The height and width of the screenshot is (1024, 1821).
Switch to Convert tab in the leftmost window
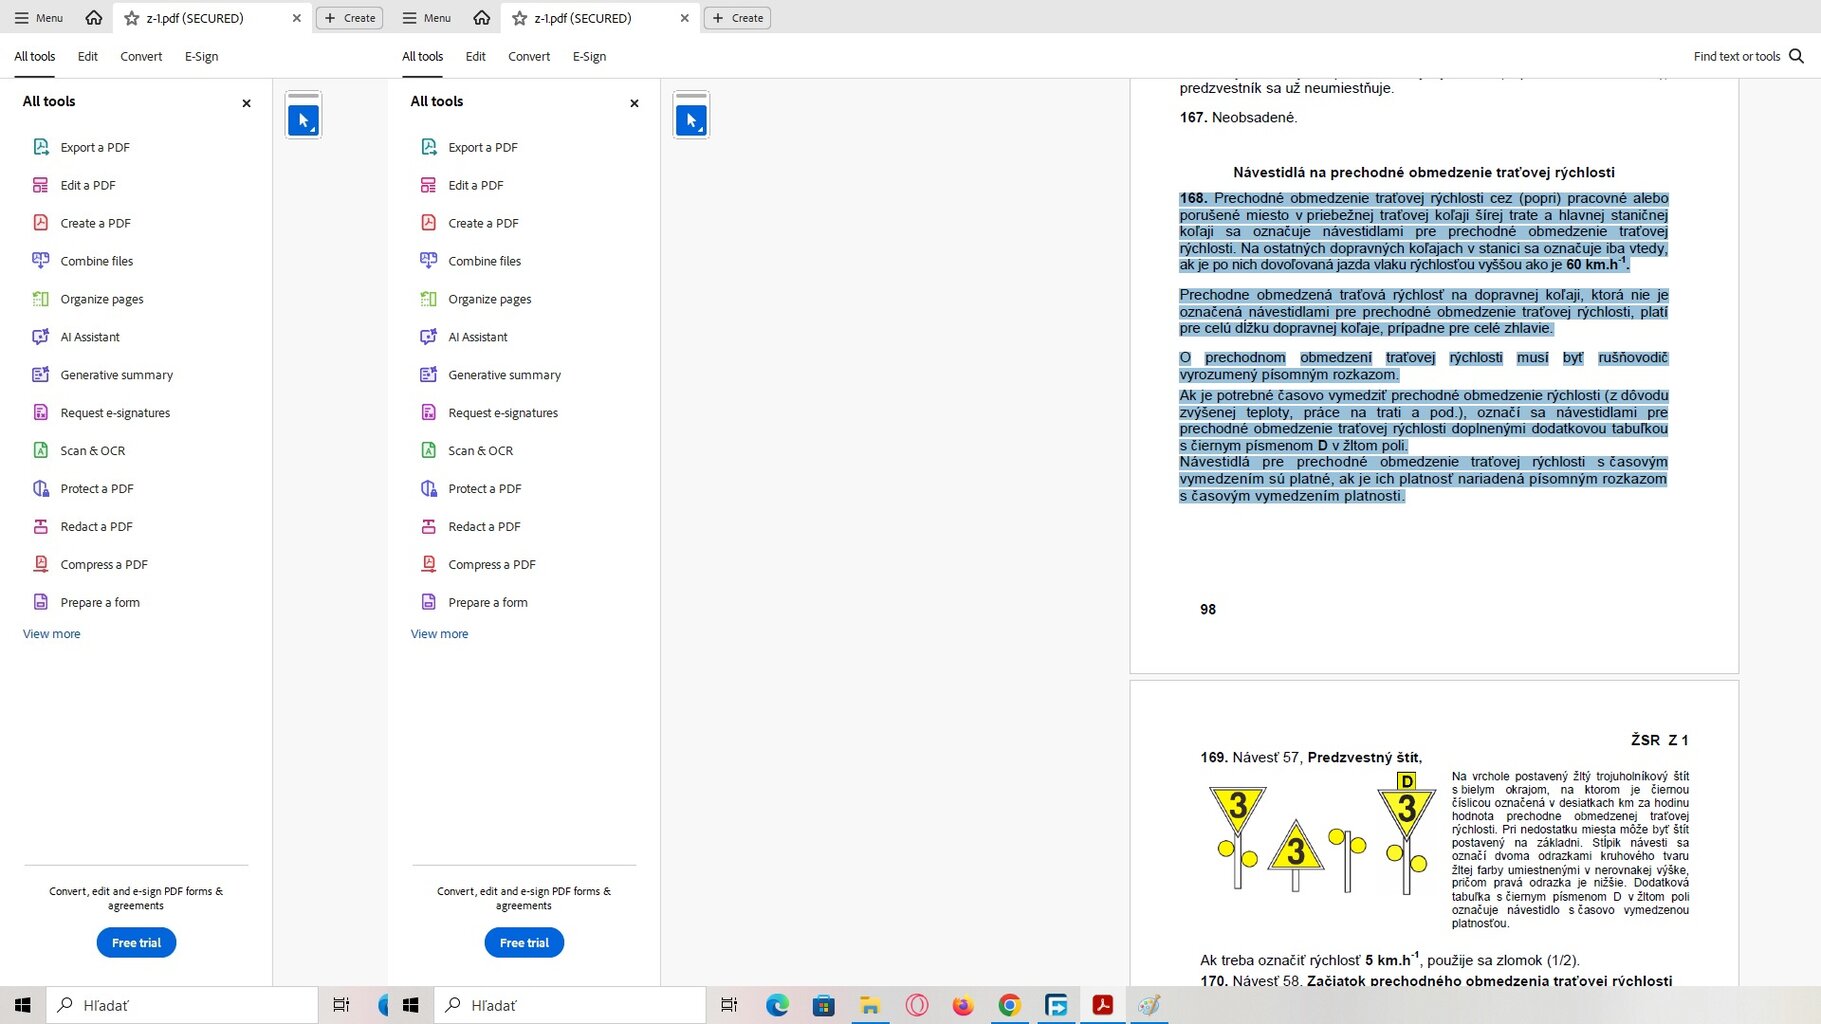click(x=141, y=56)
